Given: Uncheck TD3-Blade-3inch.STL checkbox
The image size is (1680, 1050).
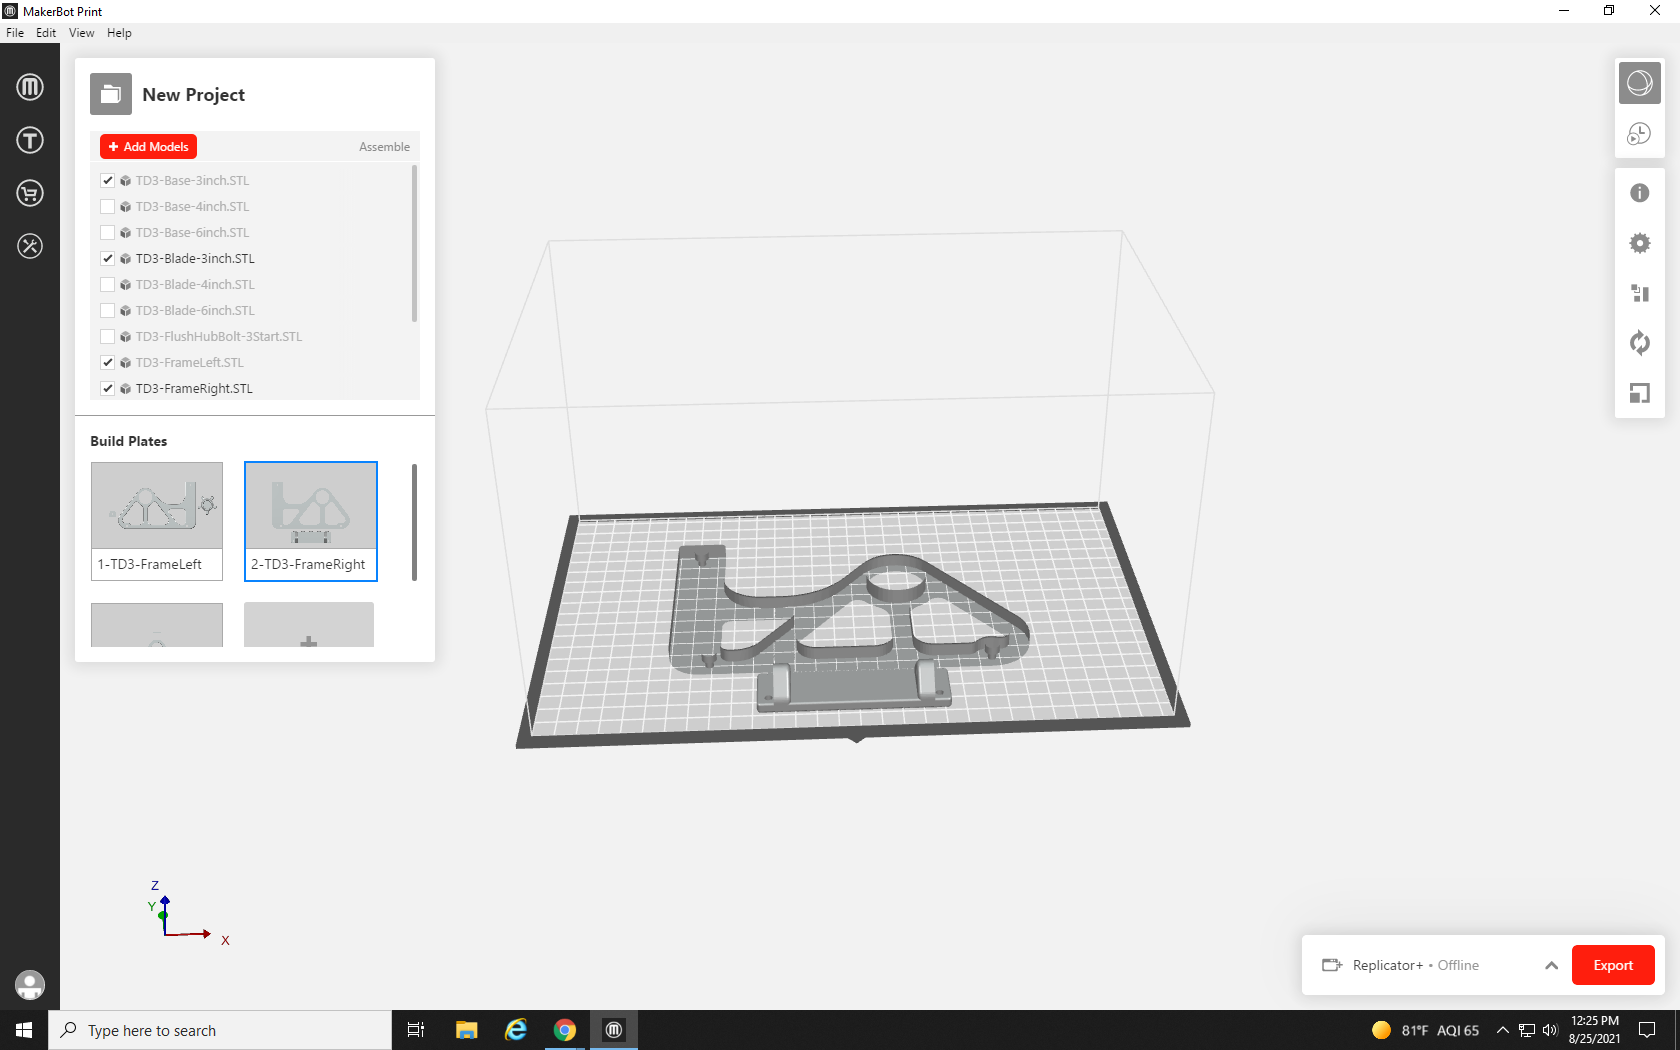Looking at the screenshot, I should pos(108,259).
